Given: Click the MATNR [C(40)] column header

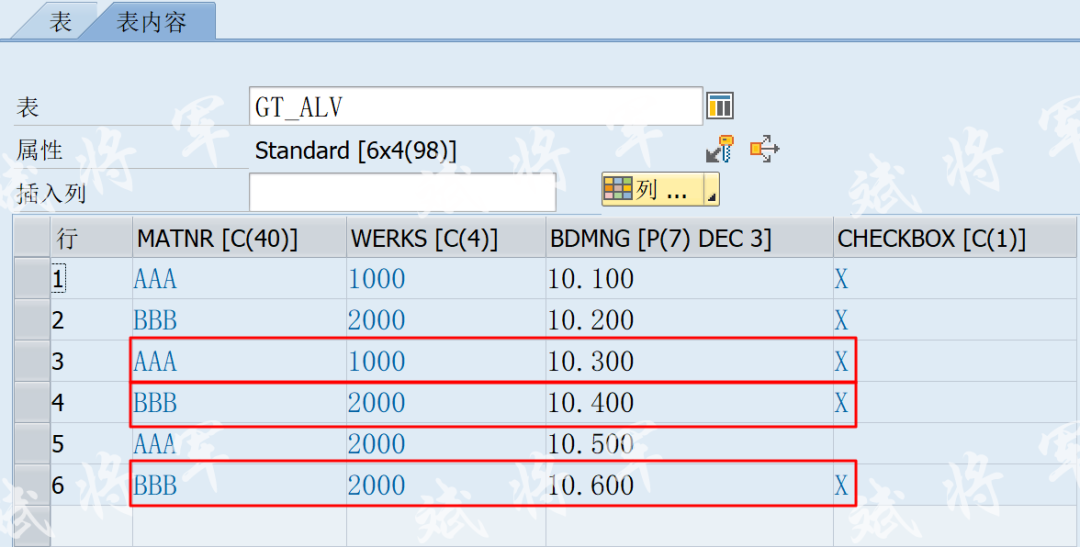Looking at the screenshot, I should point(239,238).
